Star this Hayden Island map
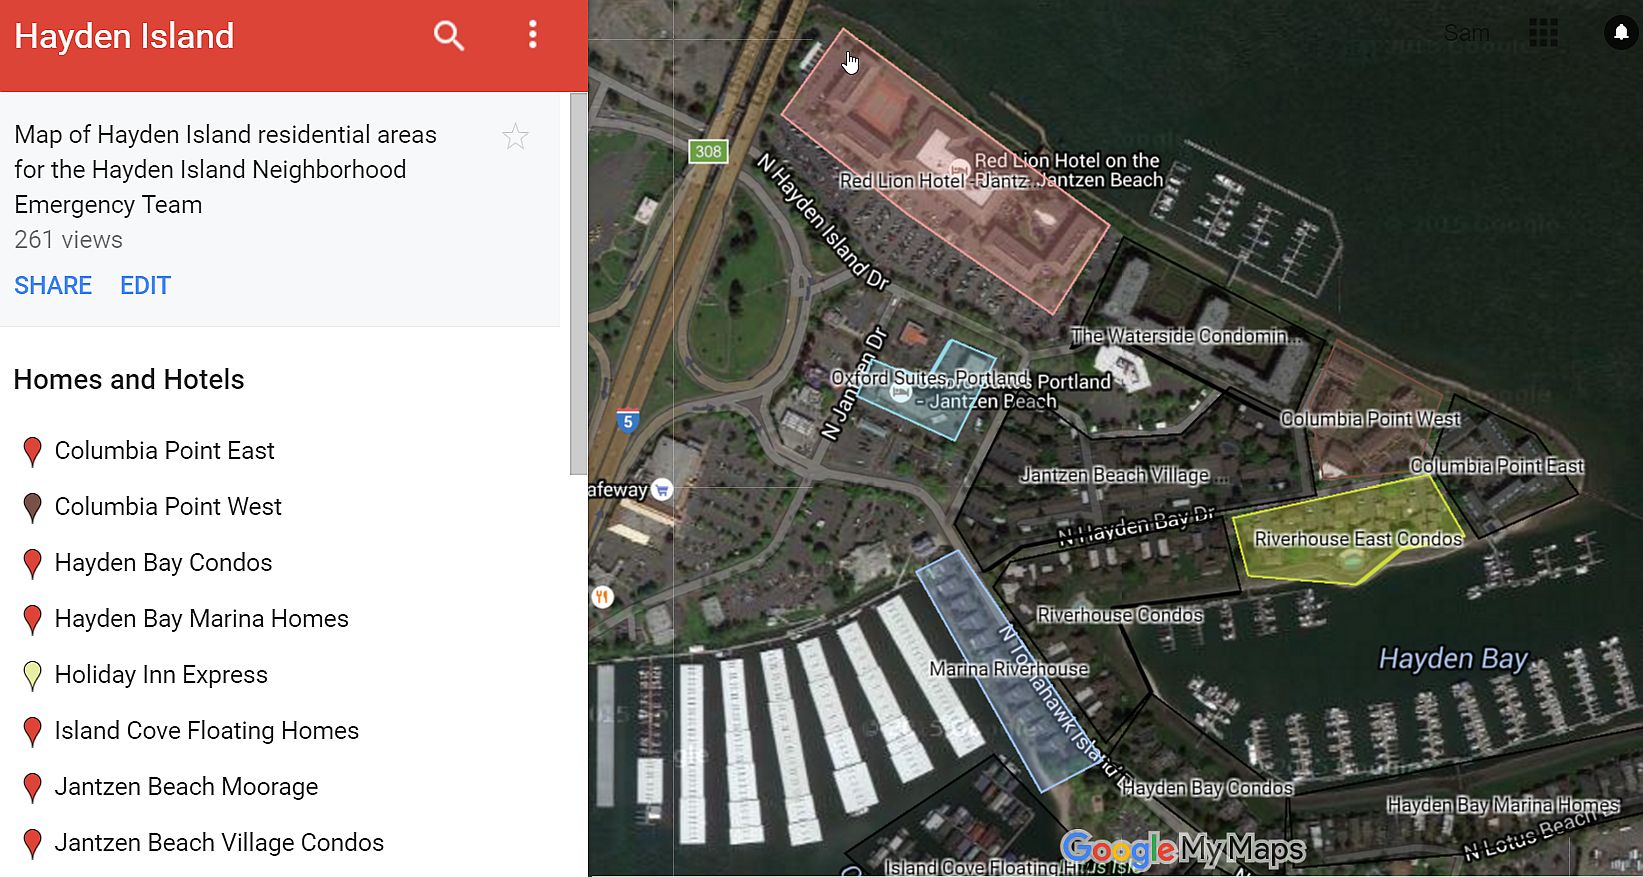Screen dimensions: 1643x877 point(515,137)
